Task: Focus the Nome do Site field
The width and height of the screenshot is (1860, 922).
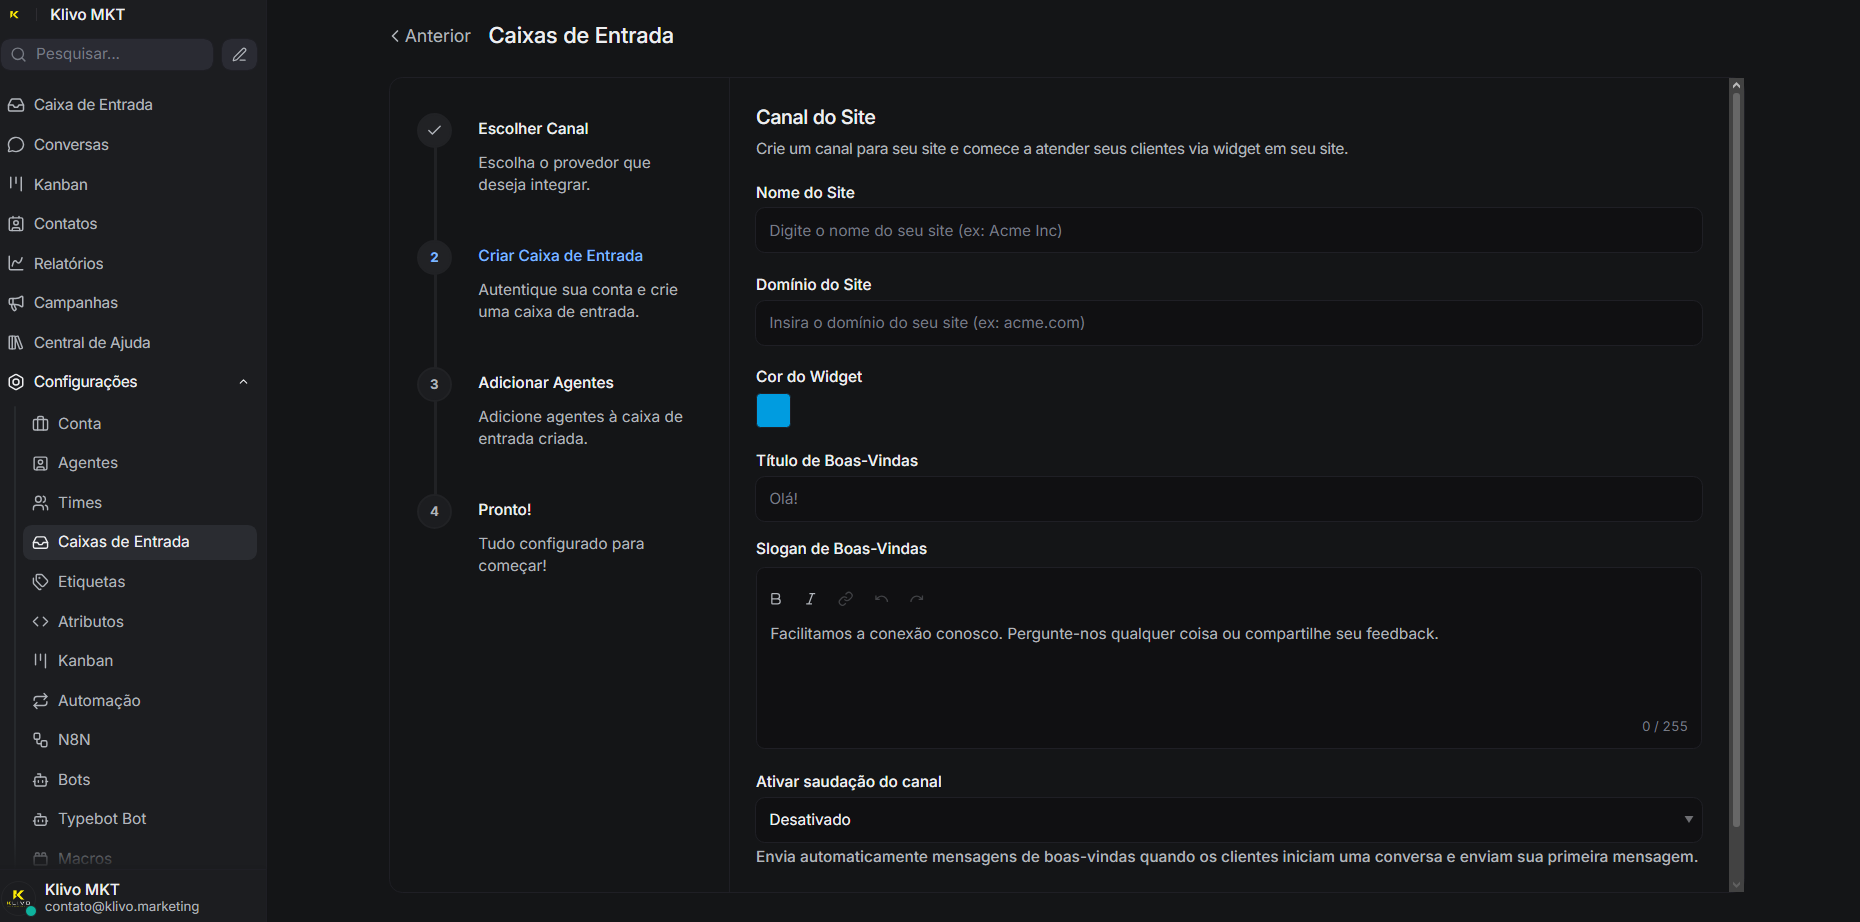Action: (x=1228, y=231)
